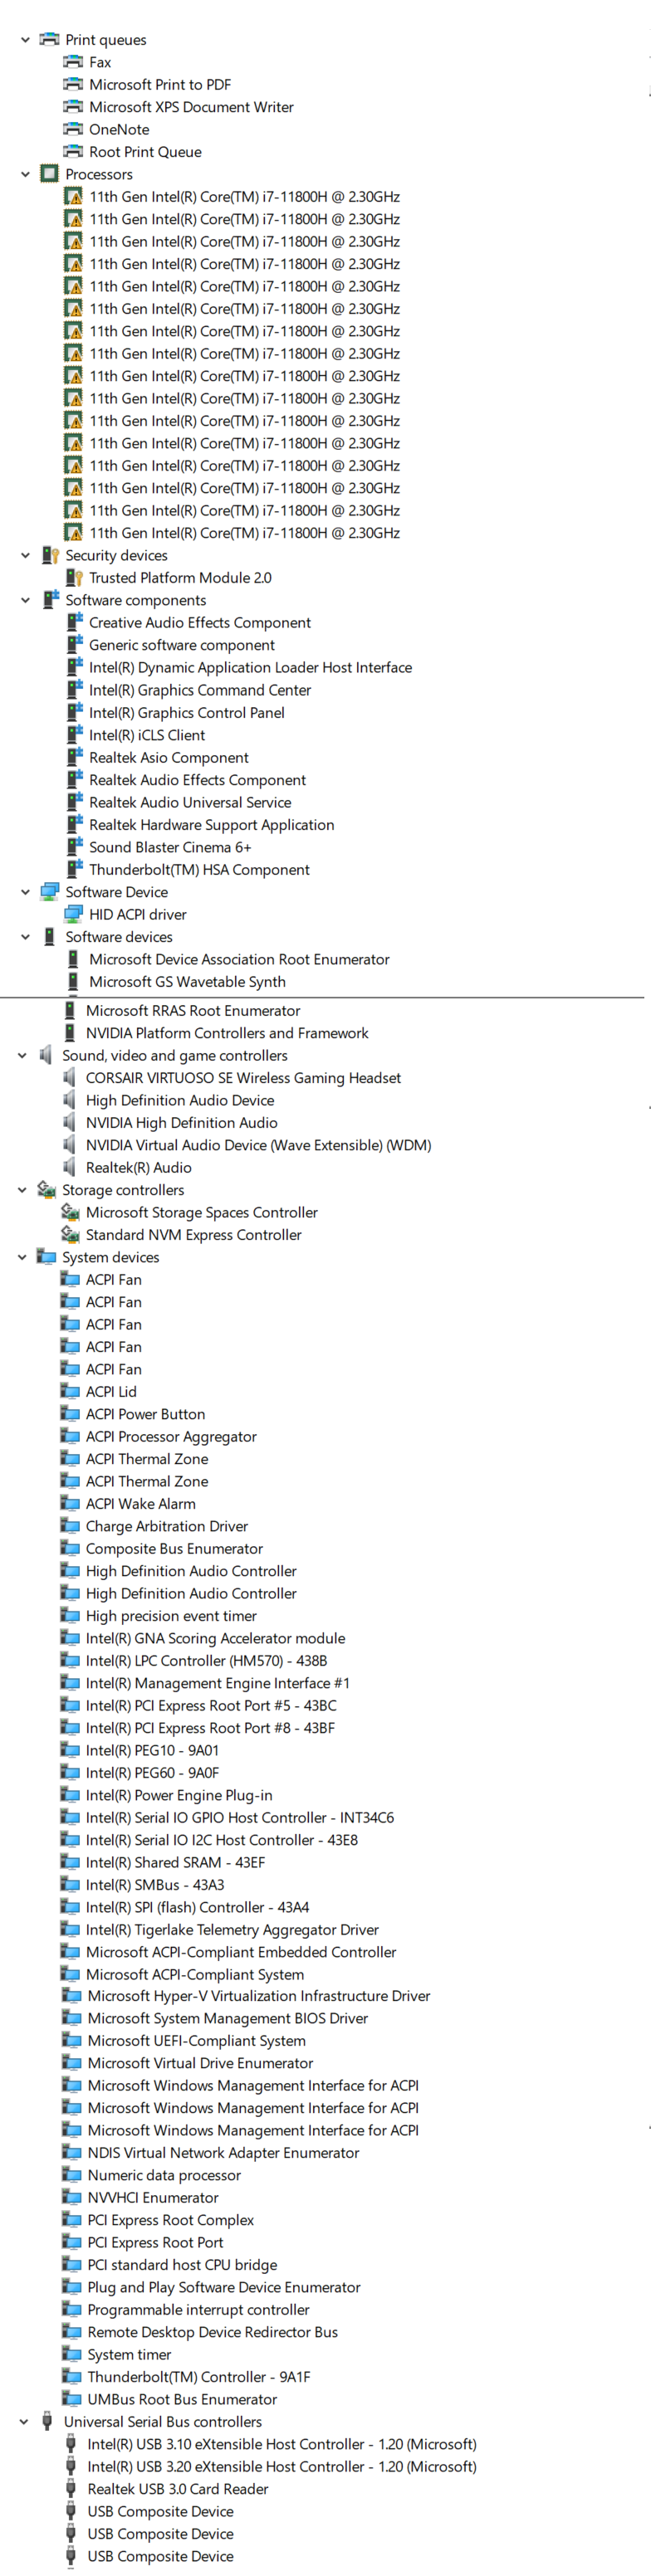Select Intel(R) SMBus - 43A3
The image size is (651, 2576).
pyautogui.click(x=154, y=1884)
